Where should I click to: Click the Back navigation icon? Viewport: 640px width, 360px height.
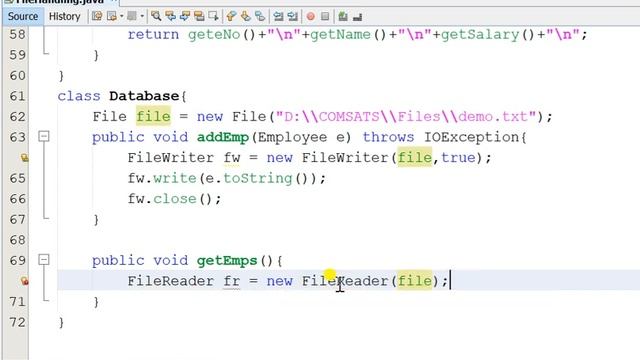pos(111,16)
